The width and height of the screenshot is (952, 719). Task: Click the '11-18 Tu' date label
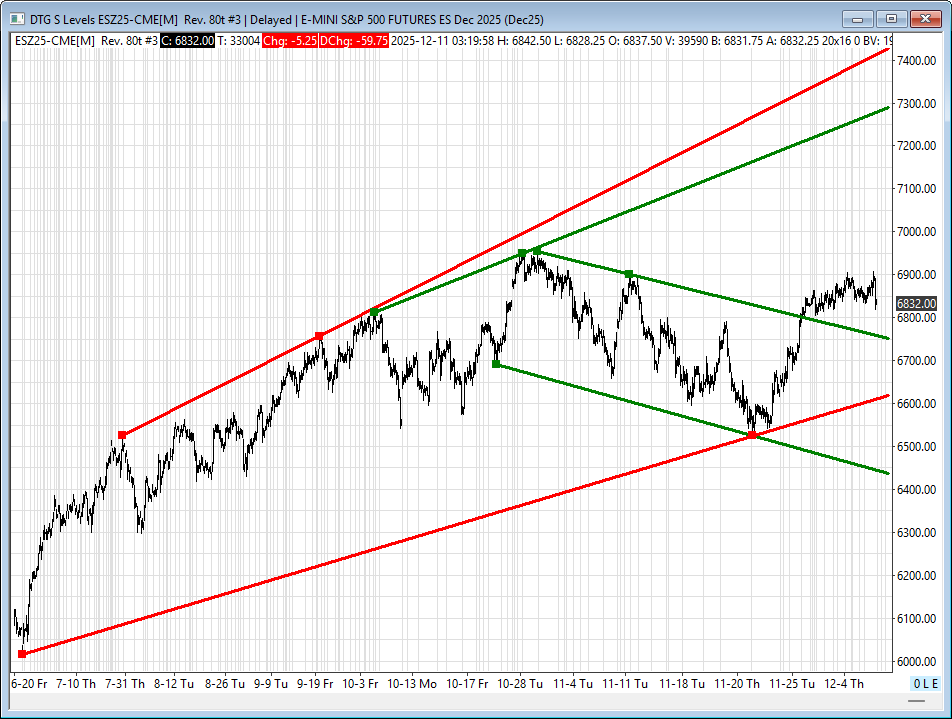(682, 684)
